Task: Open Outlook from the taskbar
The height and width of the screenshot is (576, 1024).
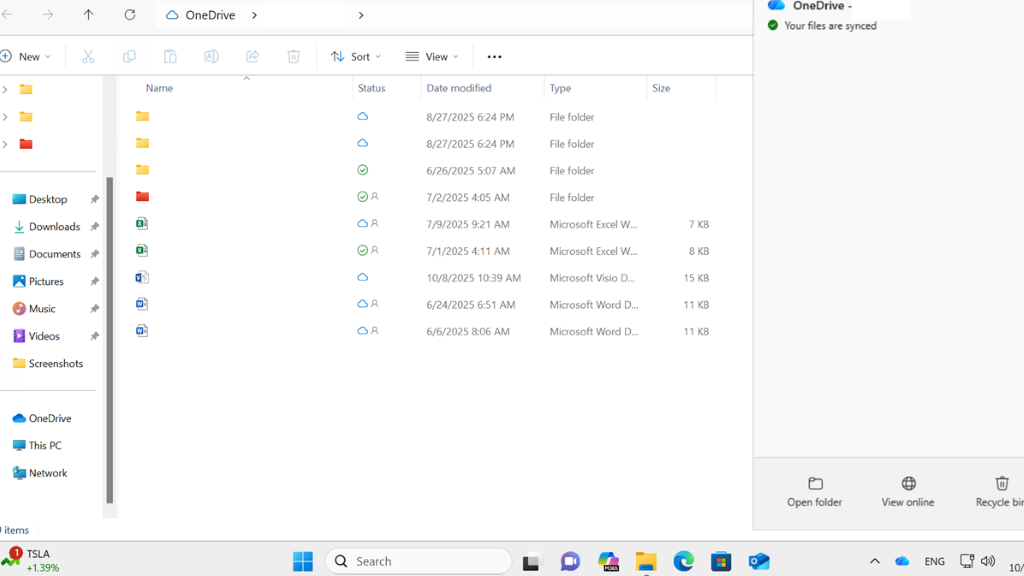Action: [x=759, y=561]
